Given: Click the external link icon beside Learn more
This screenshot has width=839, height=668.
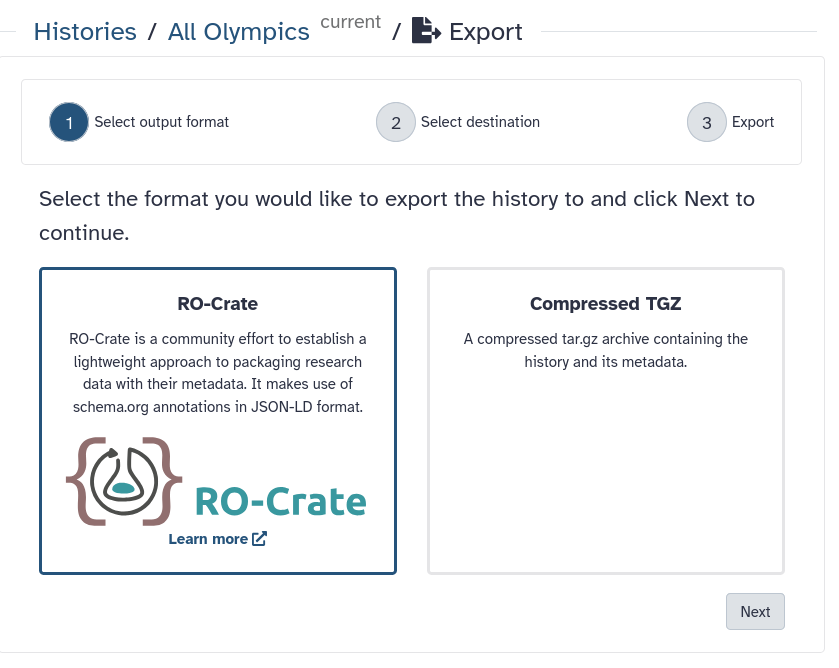Looking at the screenshot, I should point(258,538).
